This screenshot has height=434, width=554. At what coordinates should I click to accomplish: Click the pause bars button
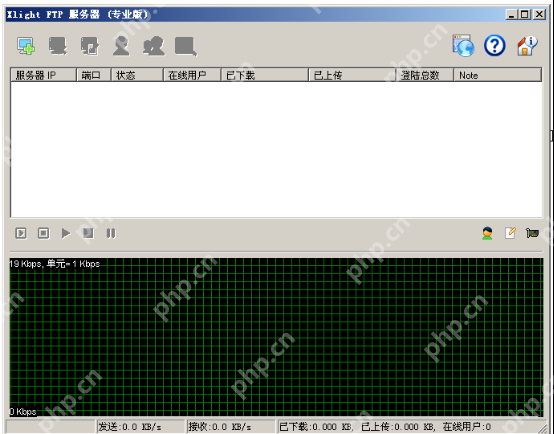coord(111,233)
